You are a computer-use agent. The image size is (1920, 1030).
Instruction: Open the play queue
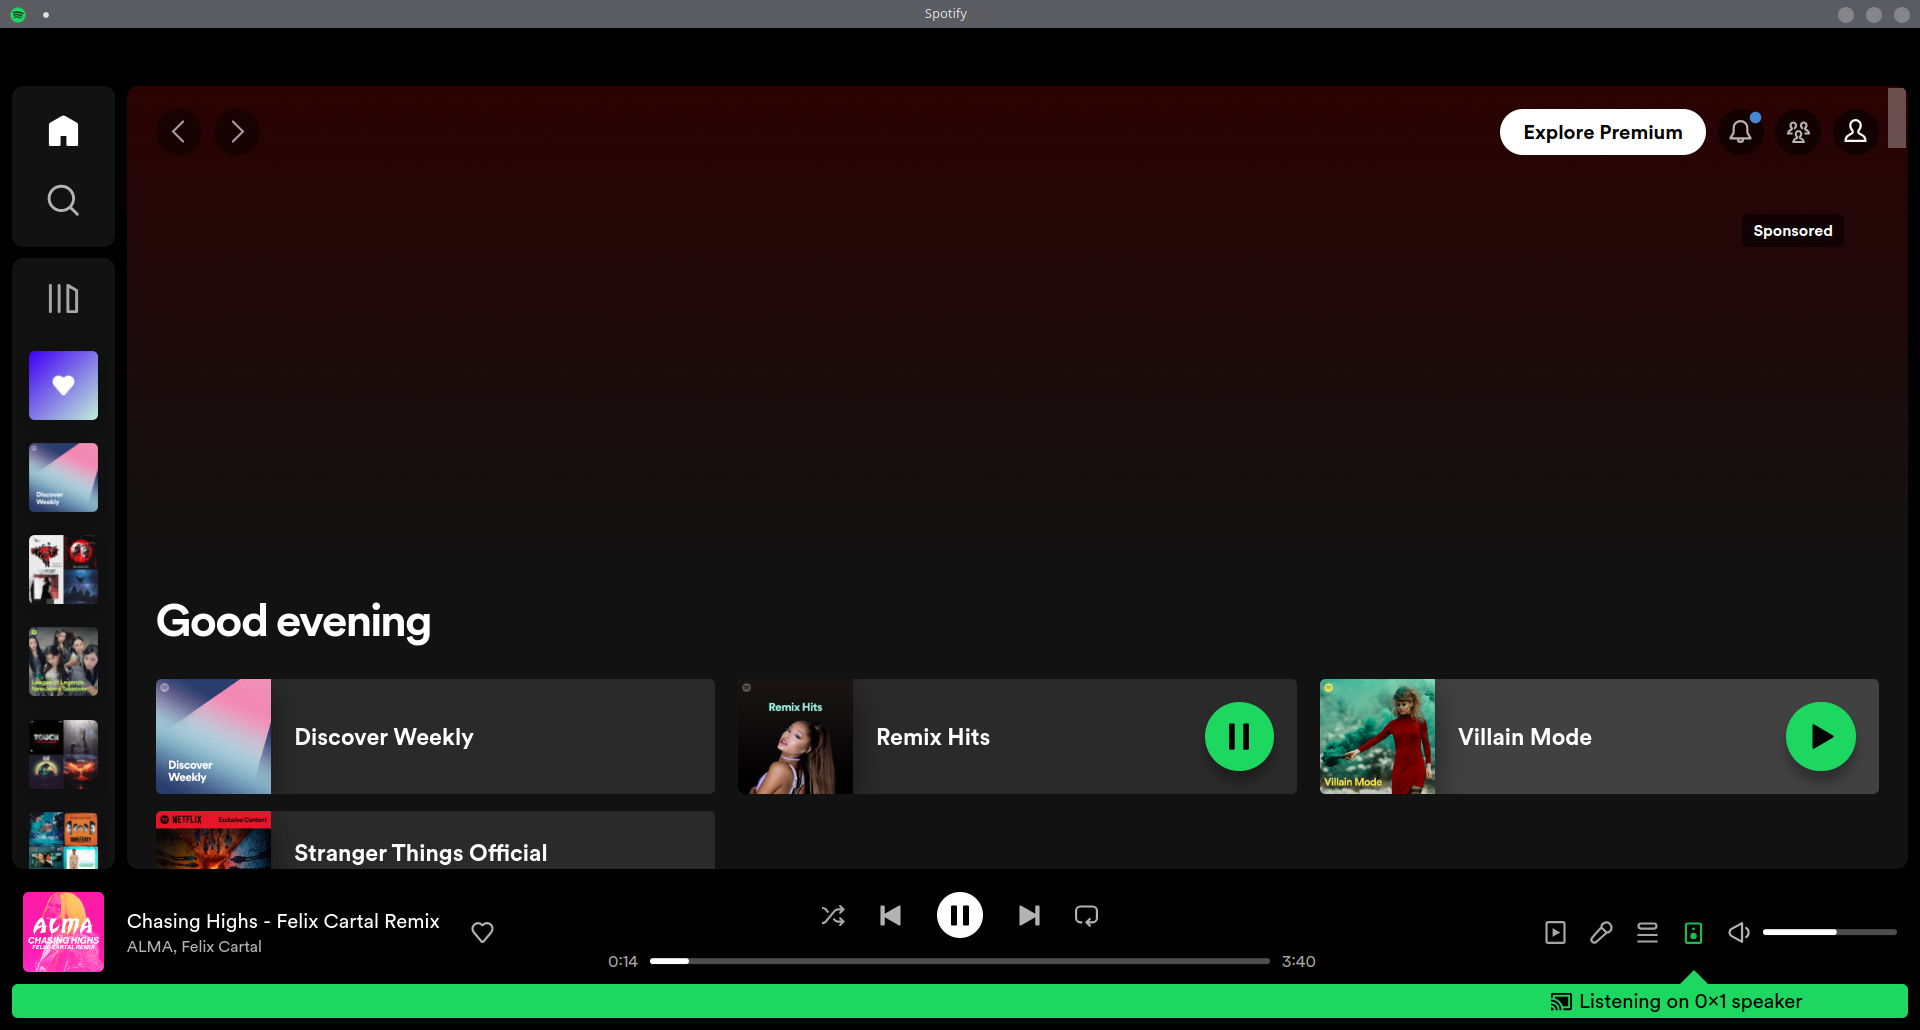pyautogui.click(x=1647, y=932)
